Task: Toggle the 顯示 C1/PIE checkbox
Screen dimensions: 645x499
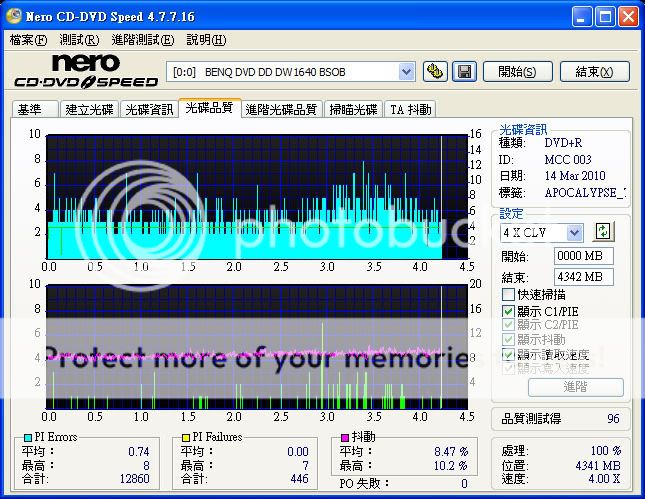Action: tap(508, 311)
